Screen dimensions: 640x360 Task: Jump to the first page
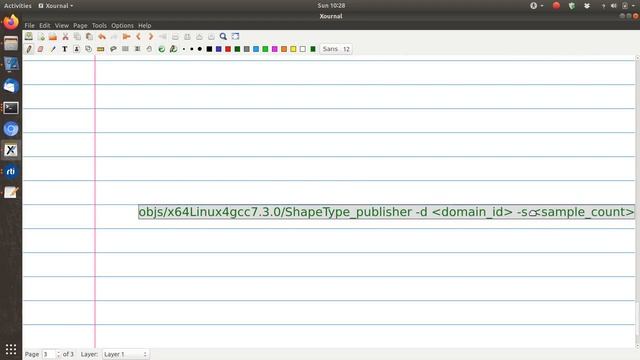point(127,36)
